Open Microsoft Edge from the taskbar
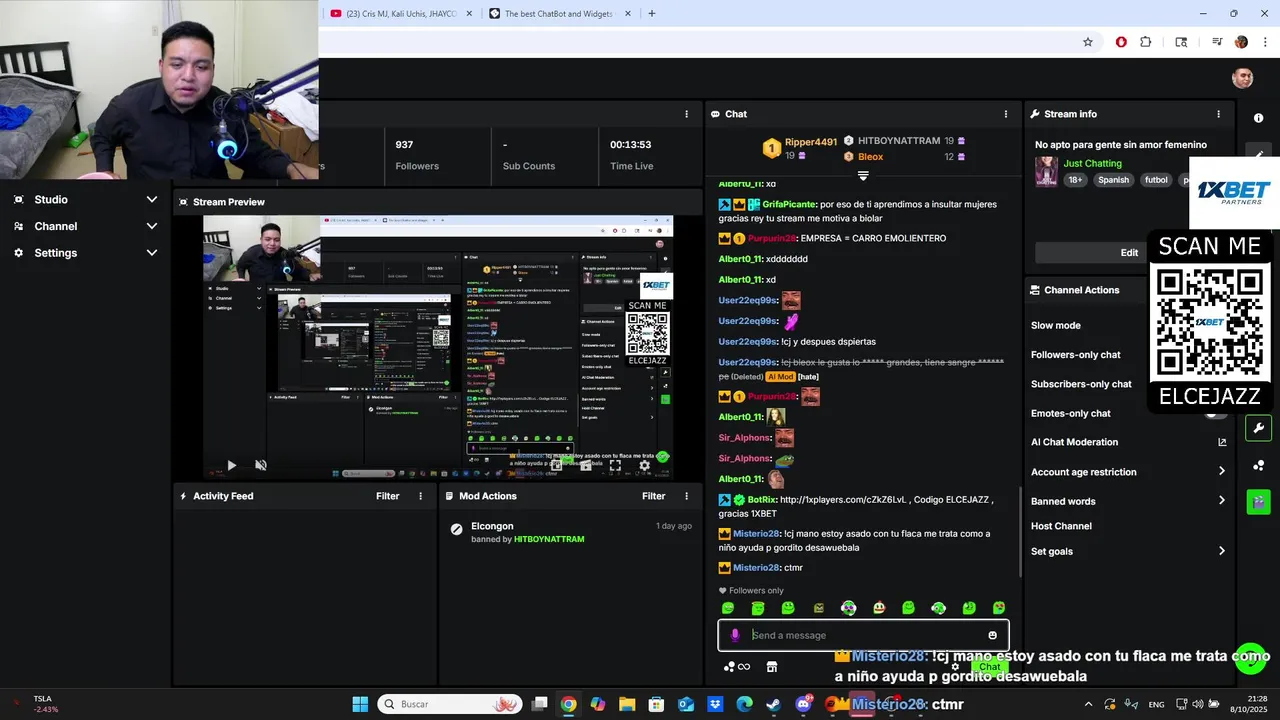The image size is (1280, 720). point(744,704)
